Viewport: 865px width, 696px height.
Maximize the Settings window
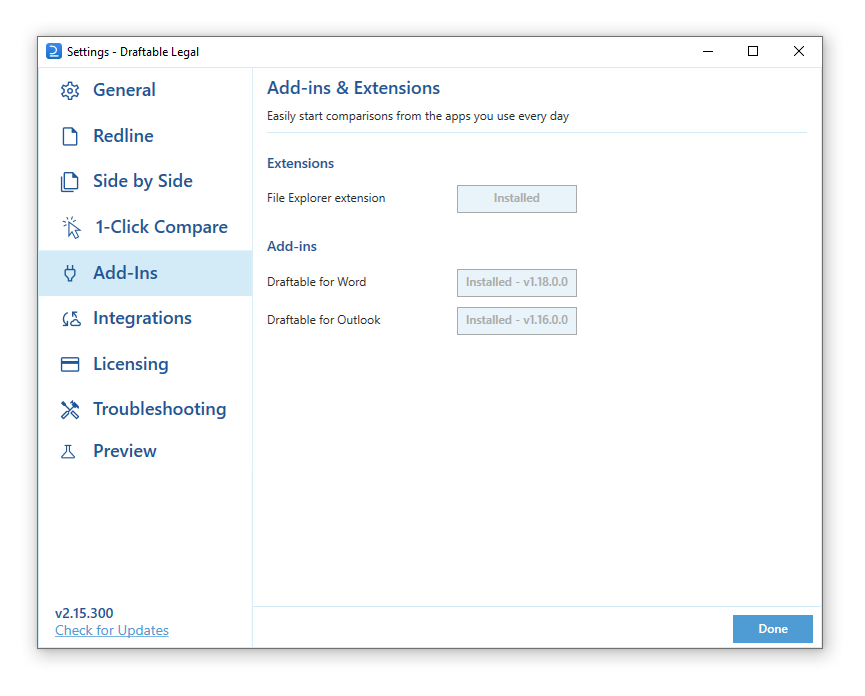[x=753, y=51]
